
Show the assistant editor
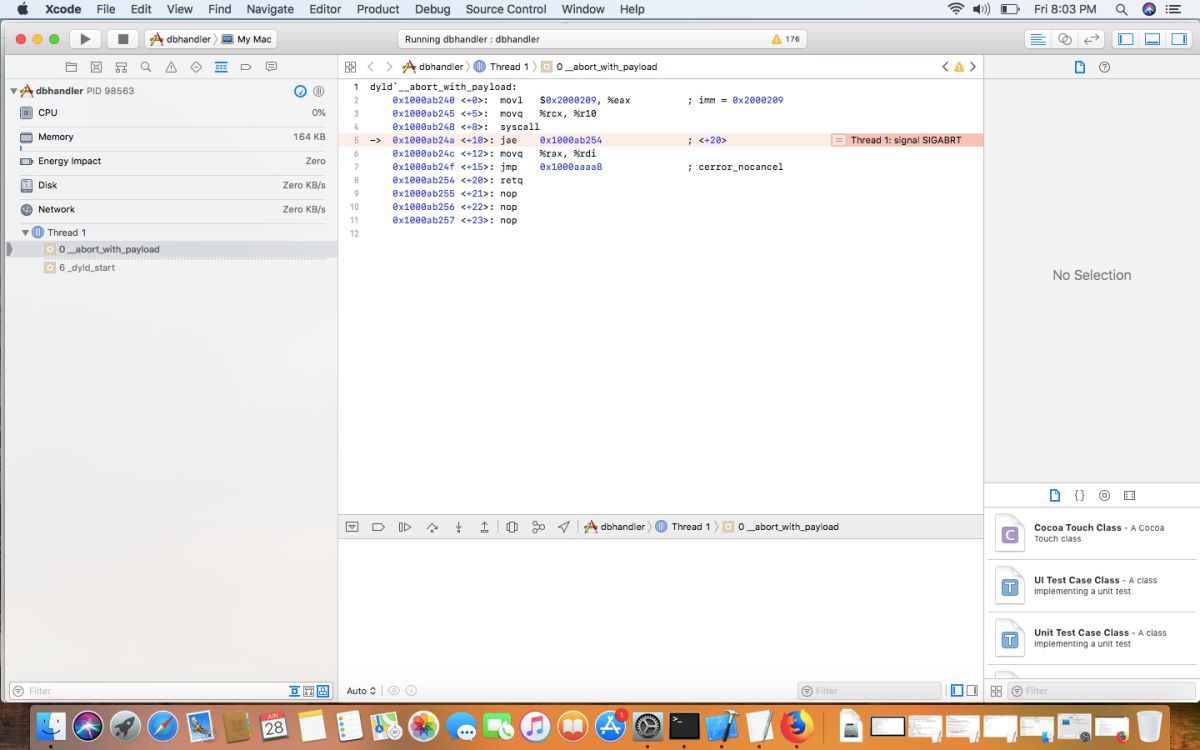[1065, 39]
